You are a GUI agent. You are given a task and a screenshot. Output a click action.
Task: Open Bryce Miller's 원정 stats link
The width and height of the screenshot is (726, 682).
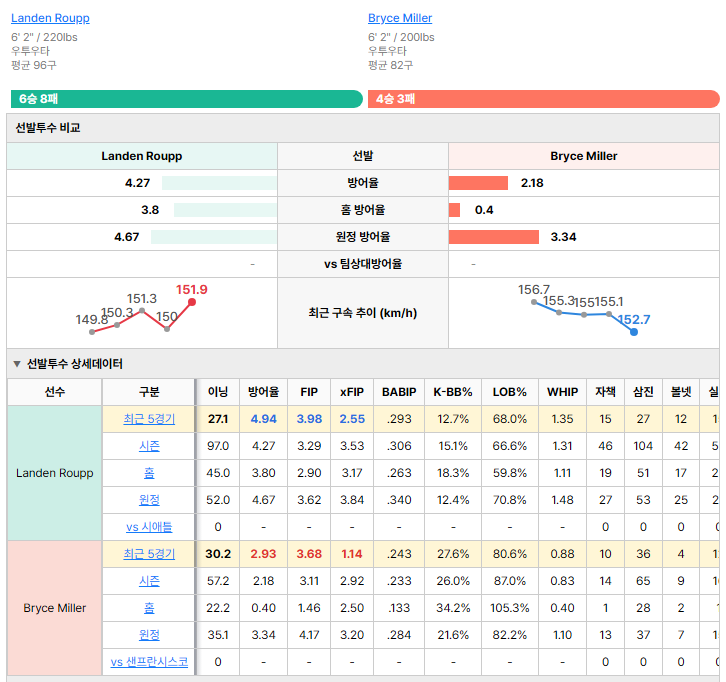click(x=149, y=634)
